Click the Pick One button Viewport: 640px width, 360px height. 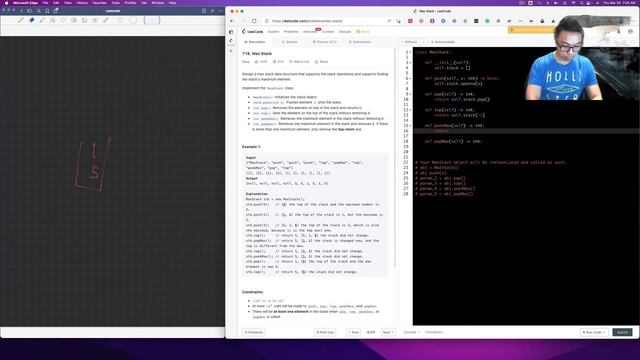325,332
